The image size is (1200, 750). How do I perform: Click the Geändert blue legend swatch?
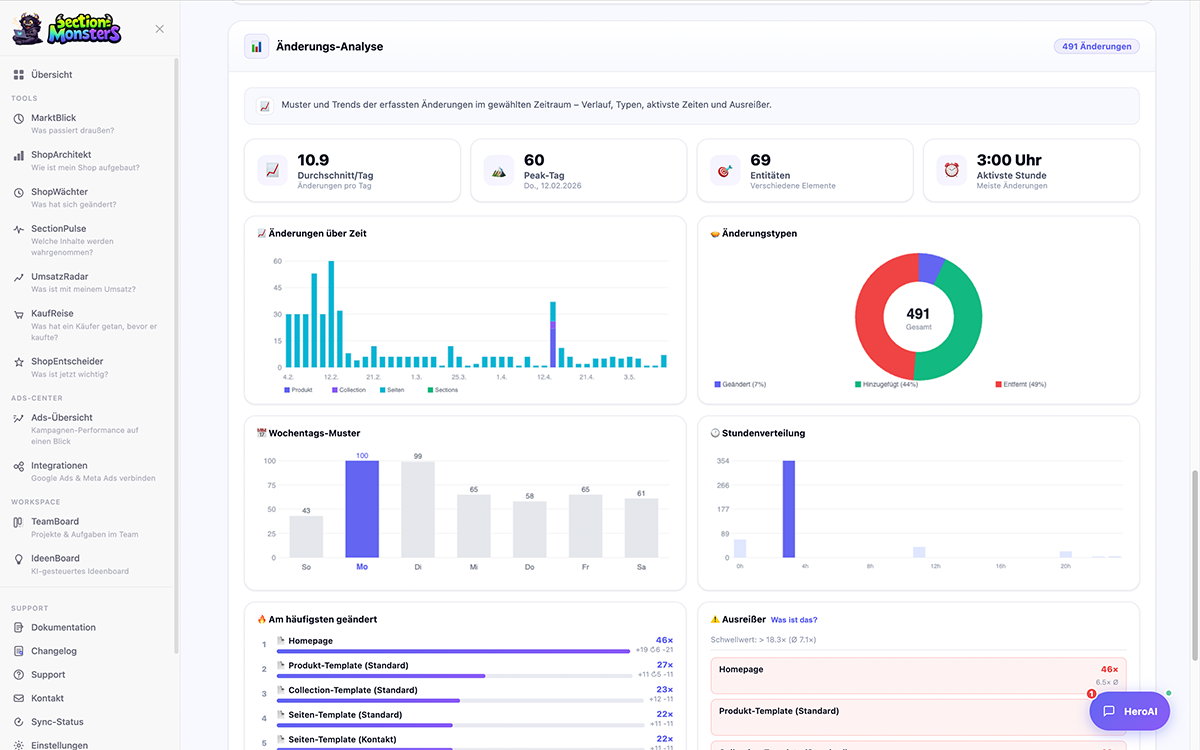coord(718,385)
